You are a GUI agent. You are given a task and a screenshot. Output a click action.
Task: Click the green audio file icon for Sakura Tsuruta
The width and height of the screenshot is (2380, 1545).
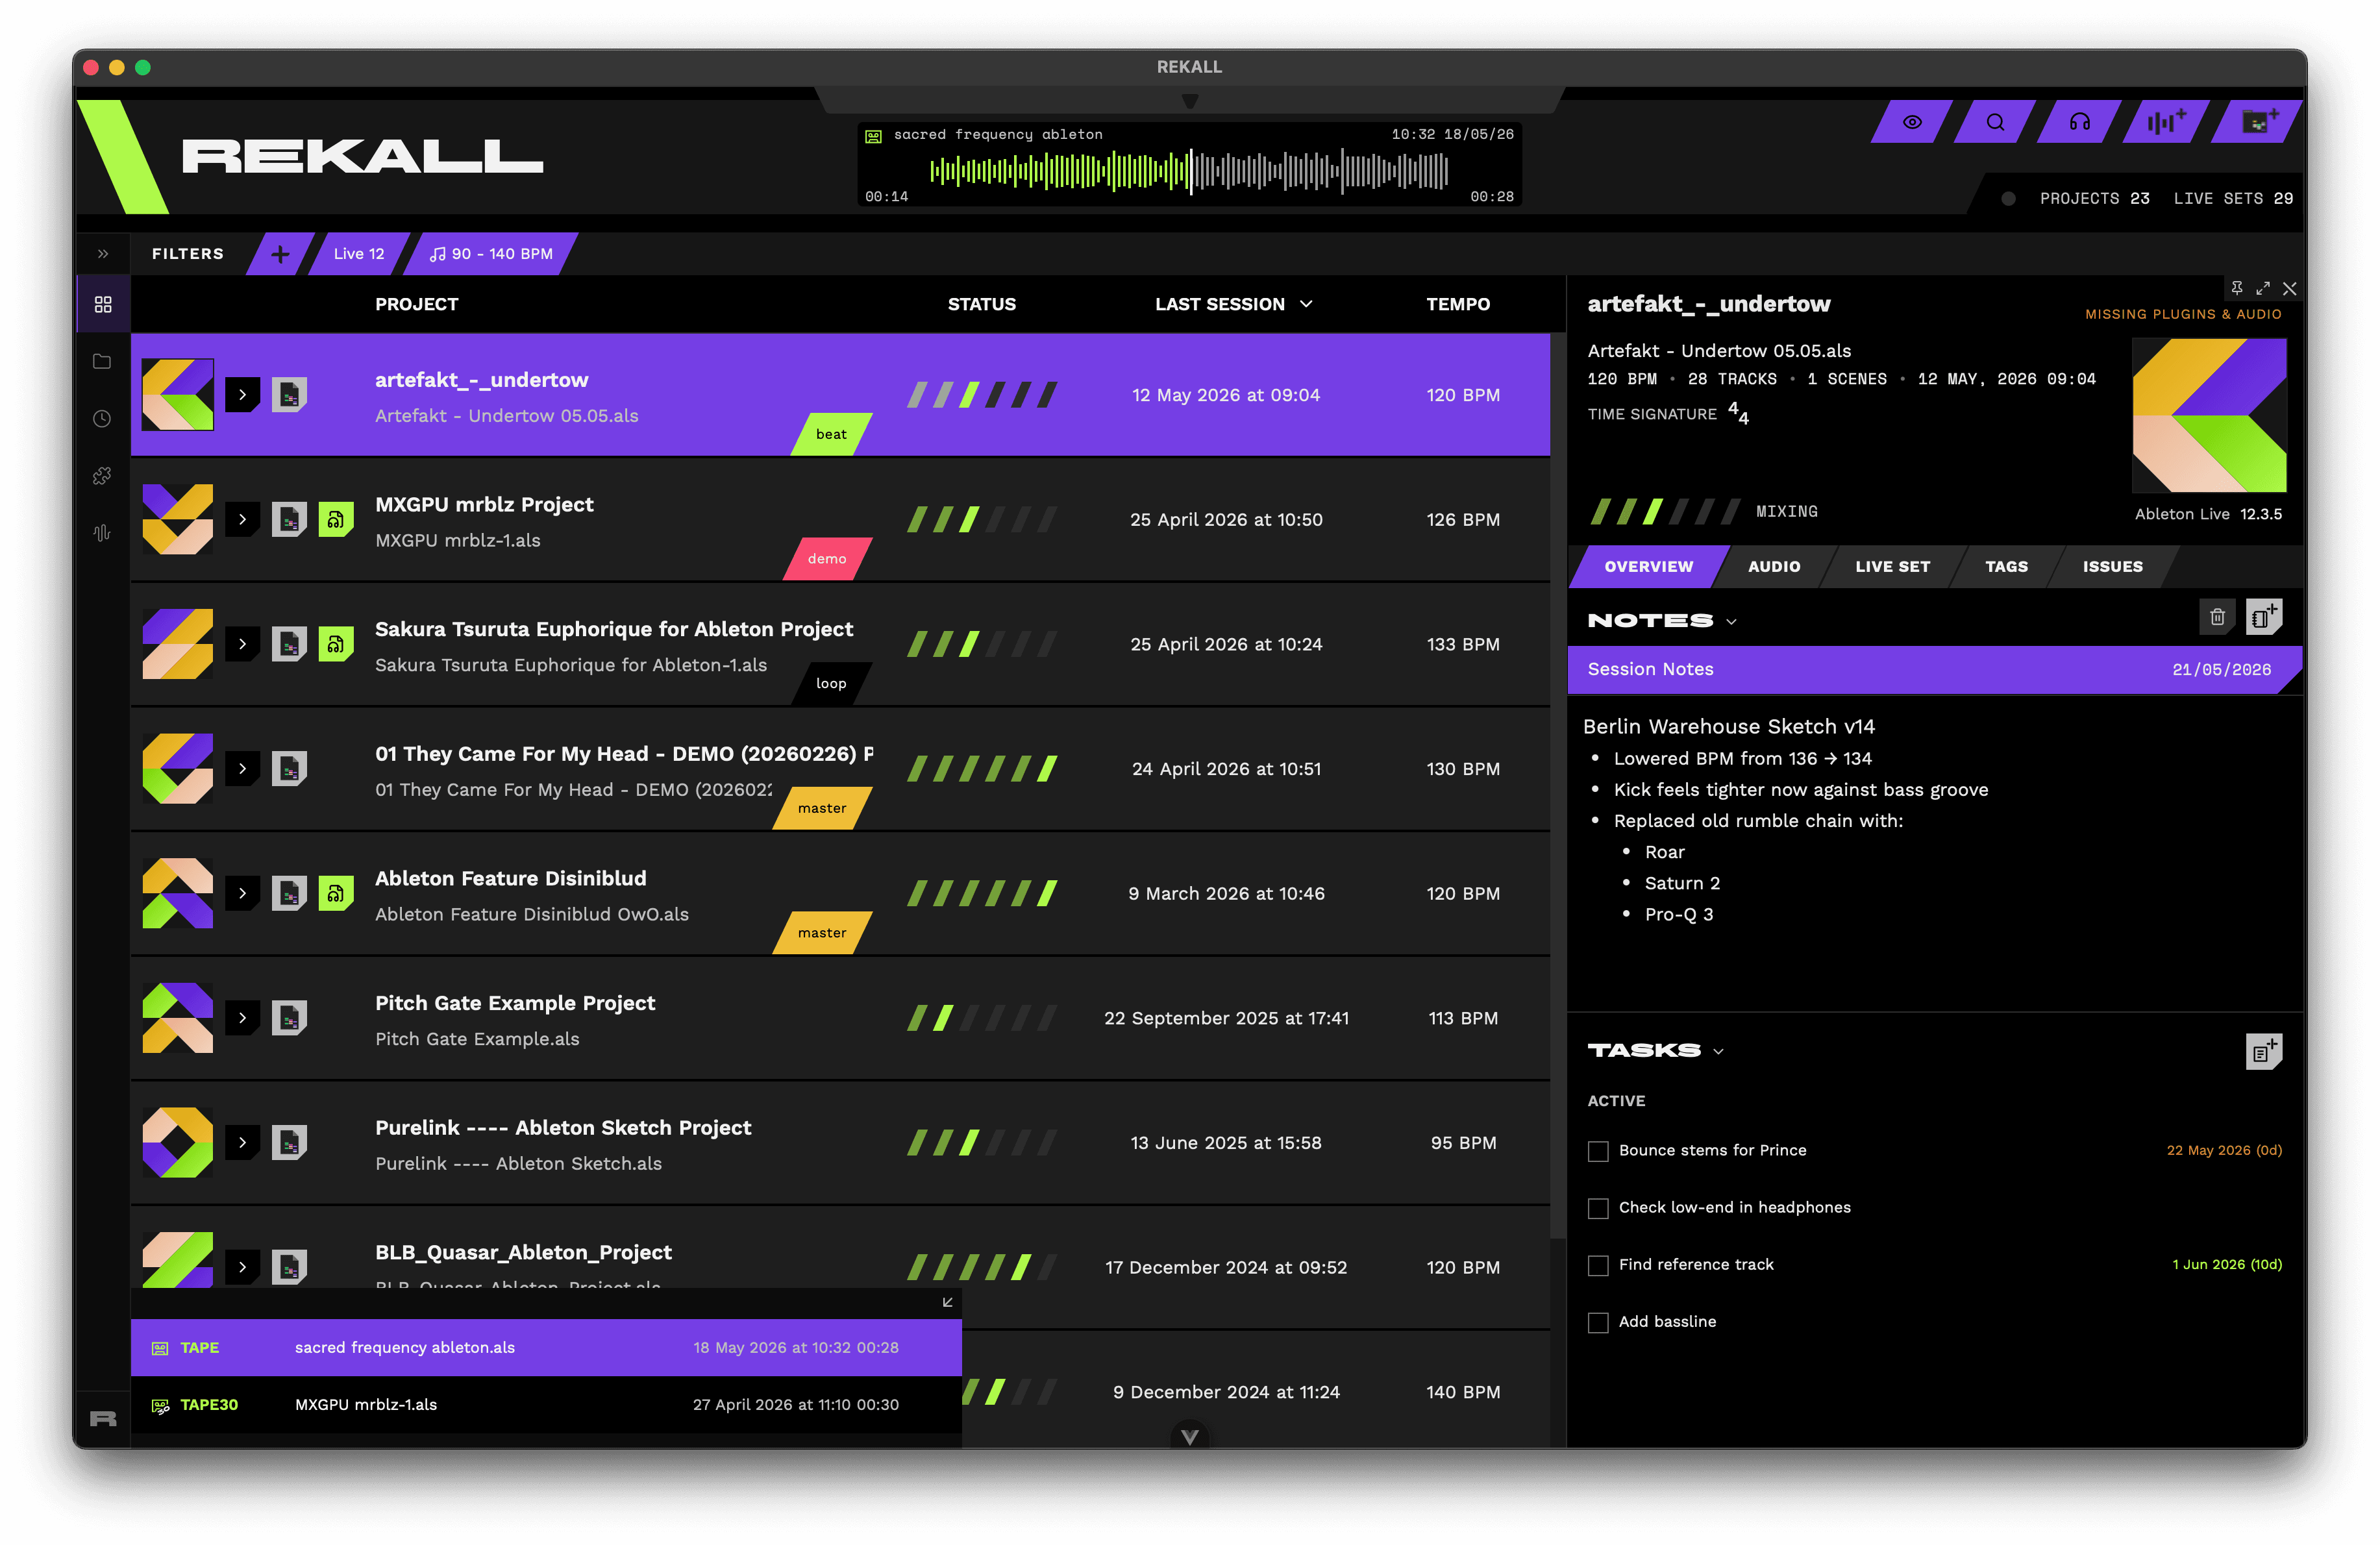[336, 644]
